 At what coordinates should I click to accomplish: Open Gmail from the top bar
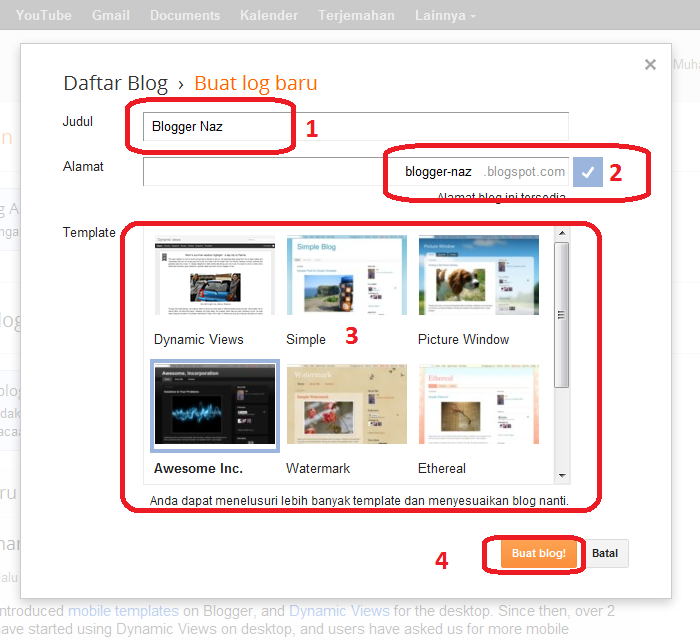tap(111, 15)
